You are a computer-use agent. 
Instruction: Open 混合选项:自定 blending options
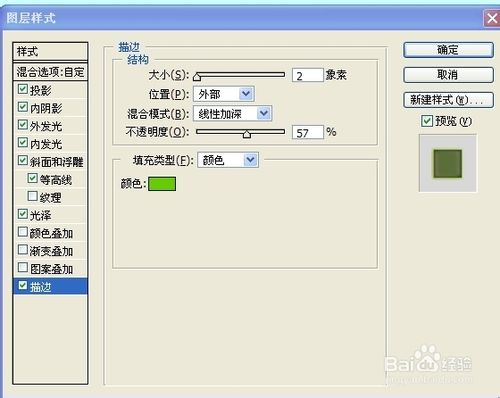click(x=50, y=72)
